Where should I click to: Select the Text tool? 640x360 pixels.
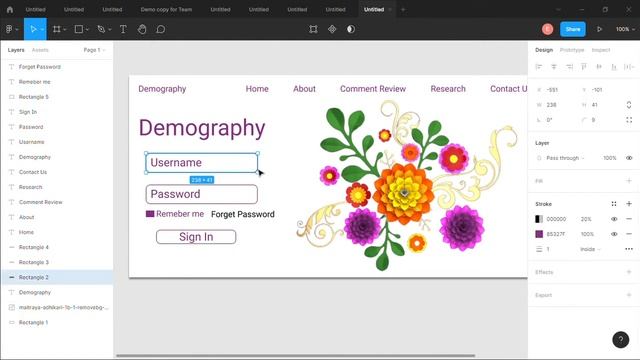[x=123, y=29]
